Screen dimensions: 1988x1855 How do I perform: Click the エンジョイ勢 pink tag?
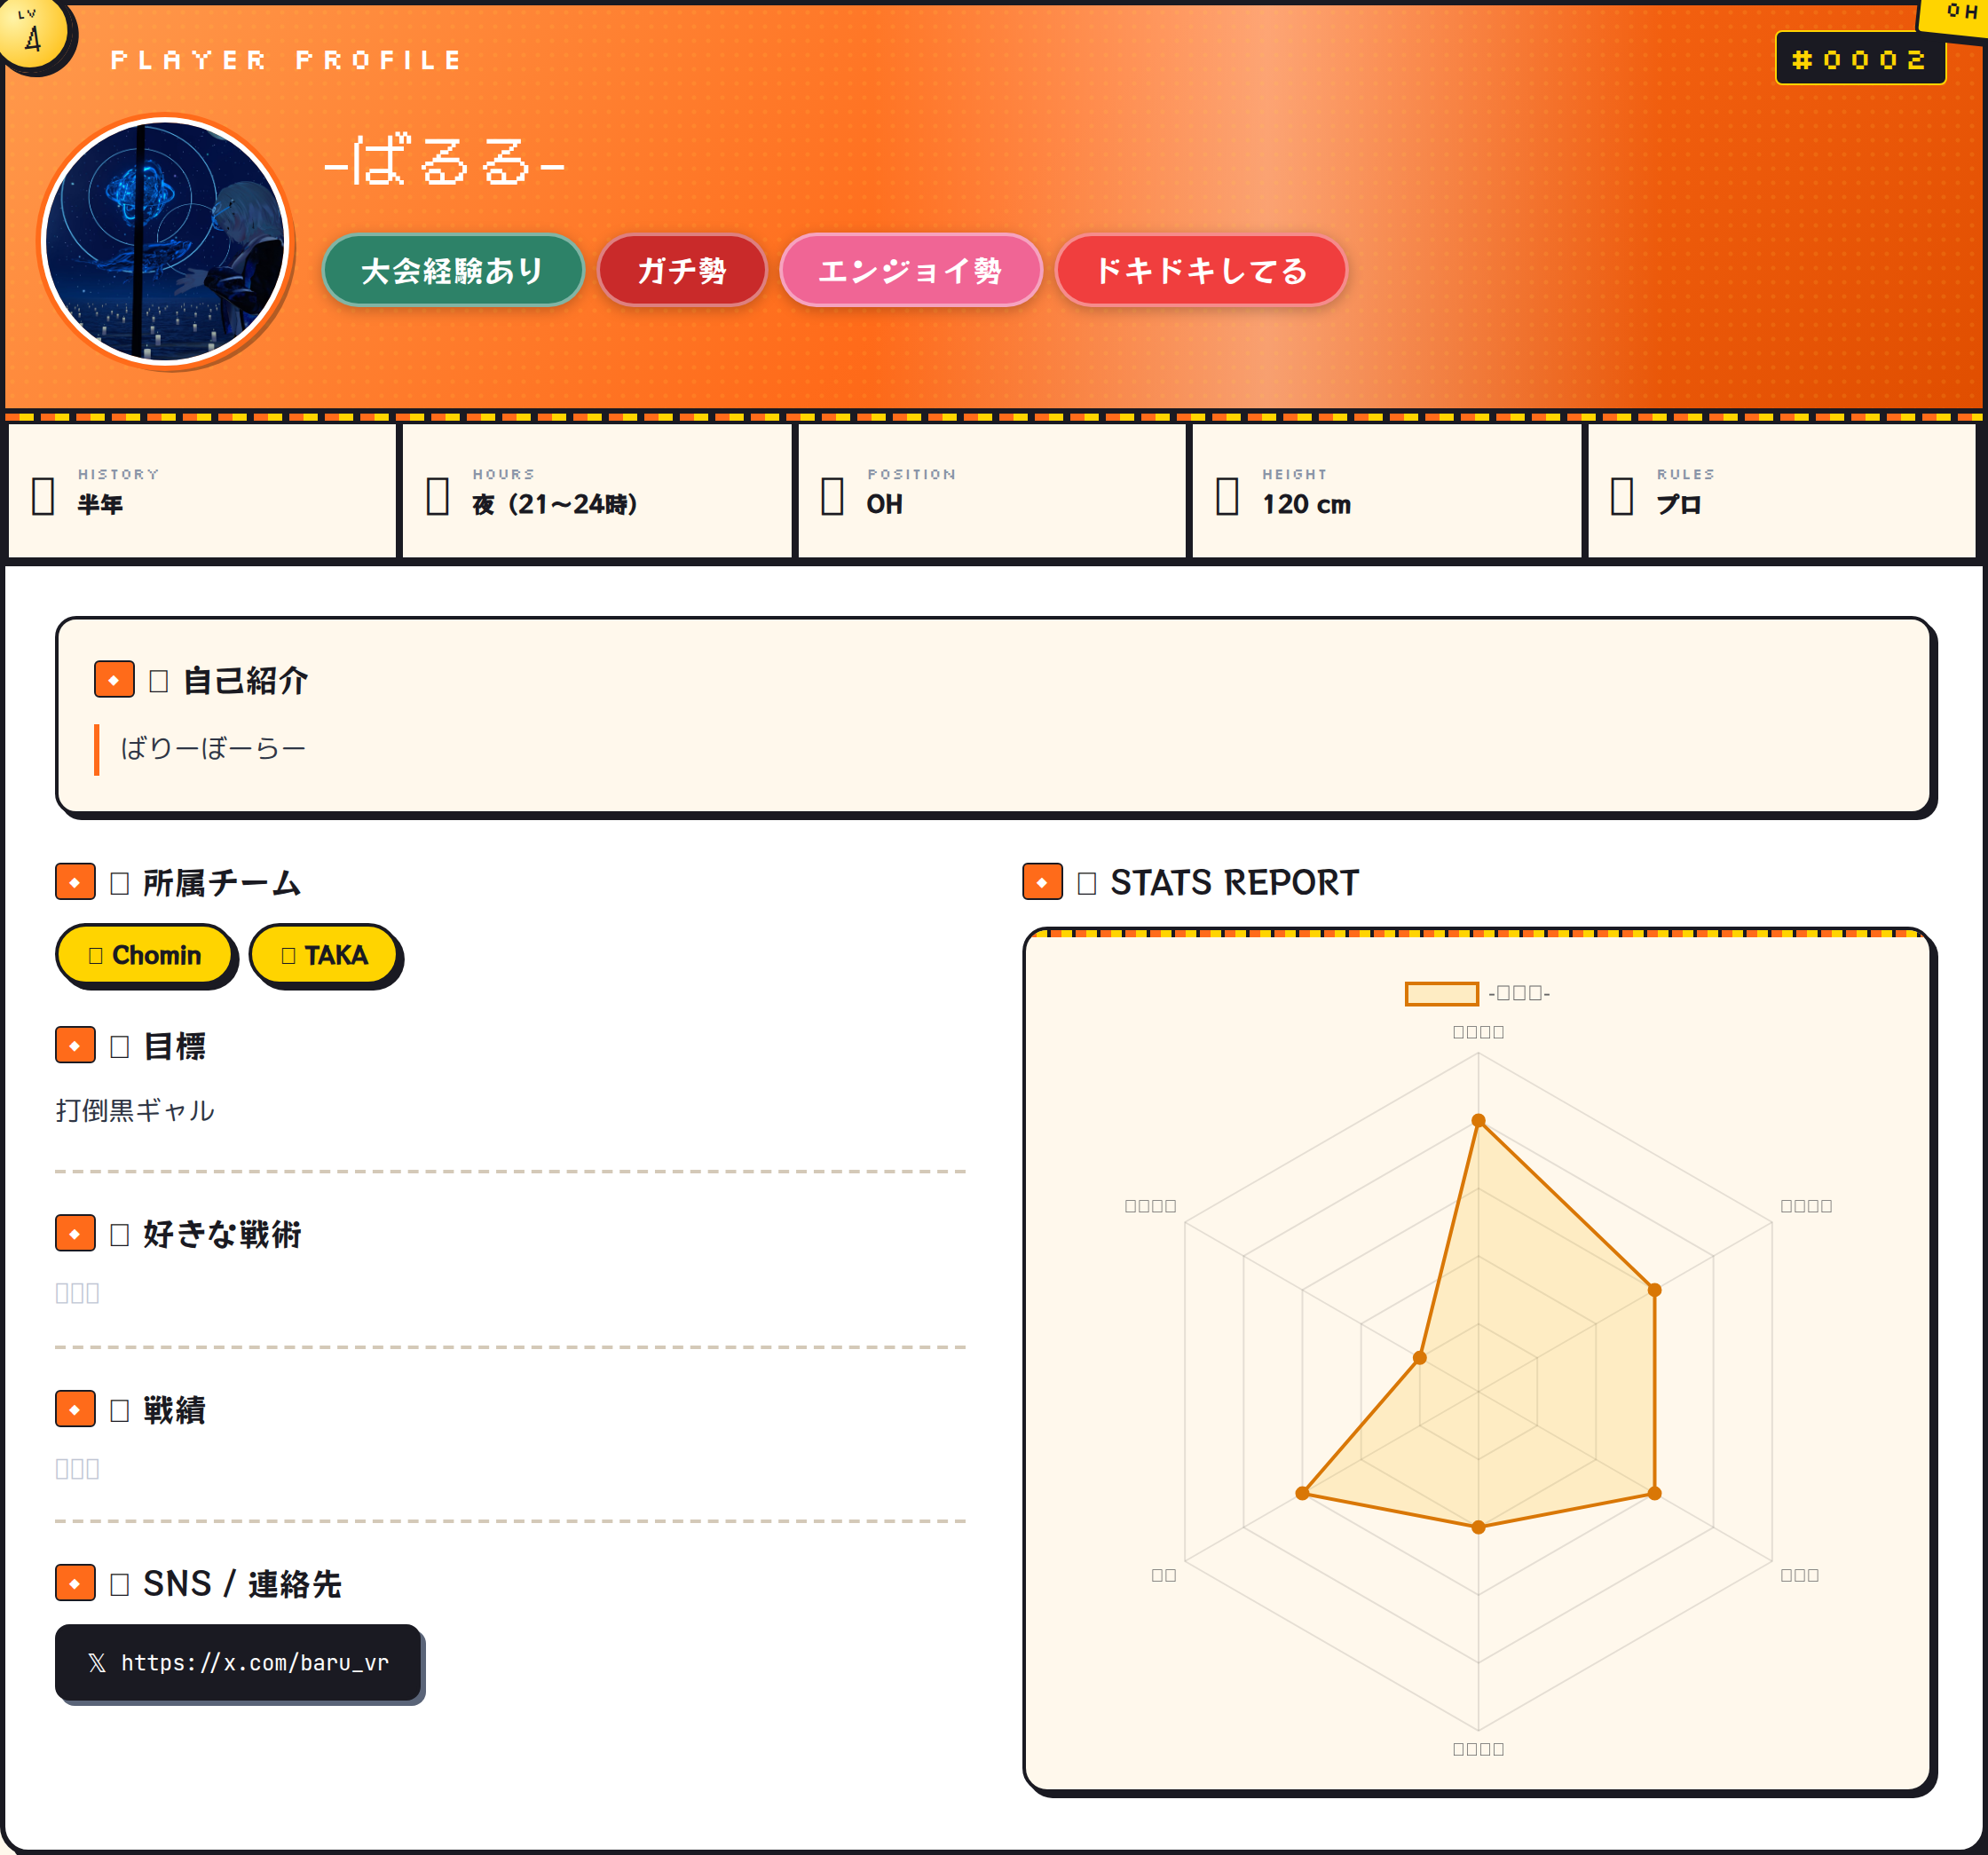pyautogui.click(x=909, y=270)
